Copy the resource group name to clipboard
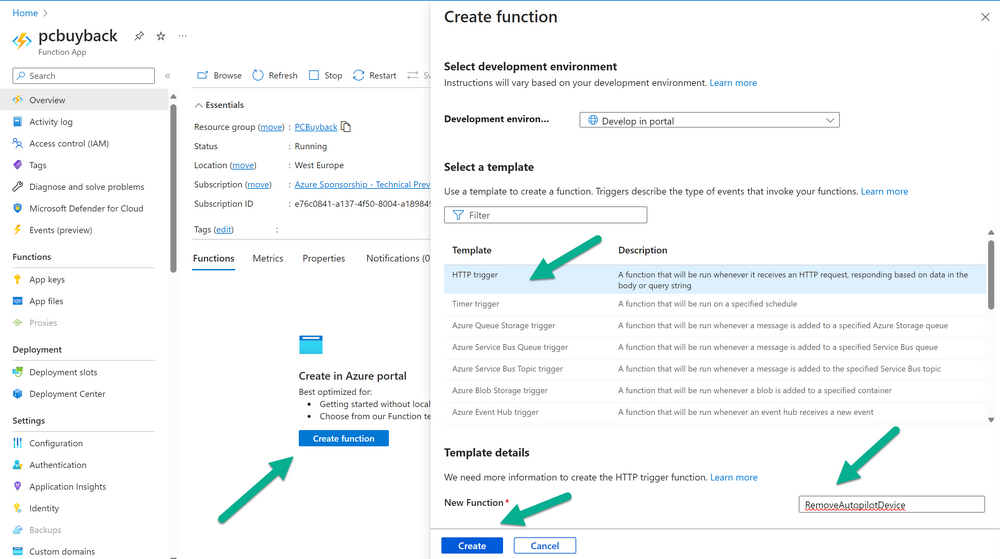This screenshot has height=559, width=1000. coord(346,127)
